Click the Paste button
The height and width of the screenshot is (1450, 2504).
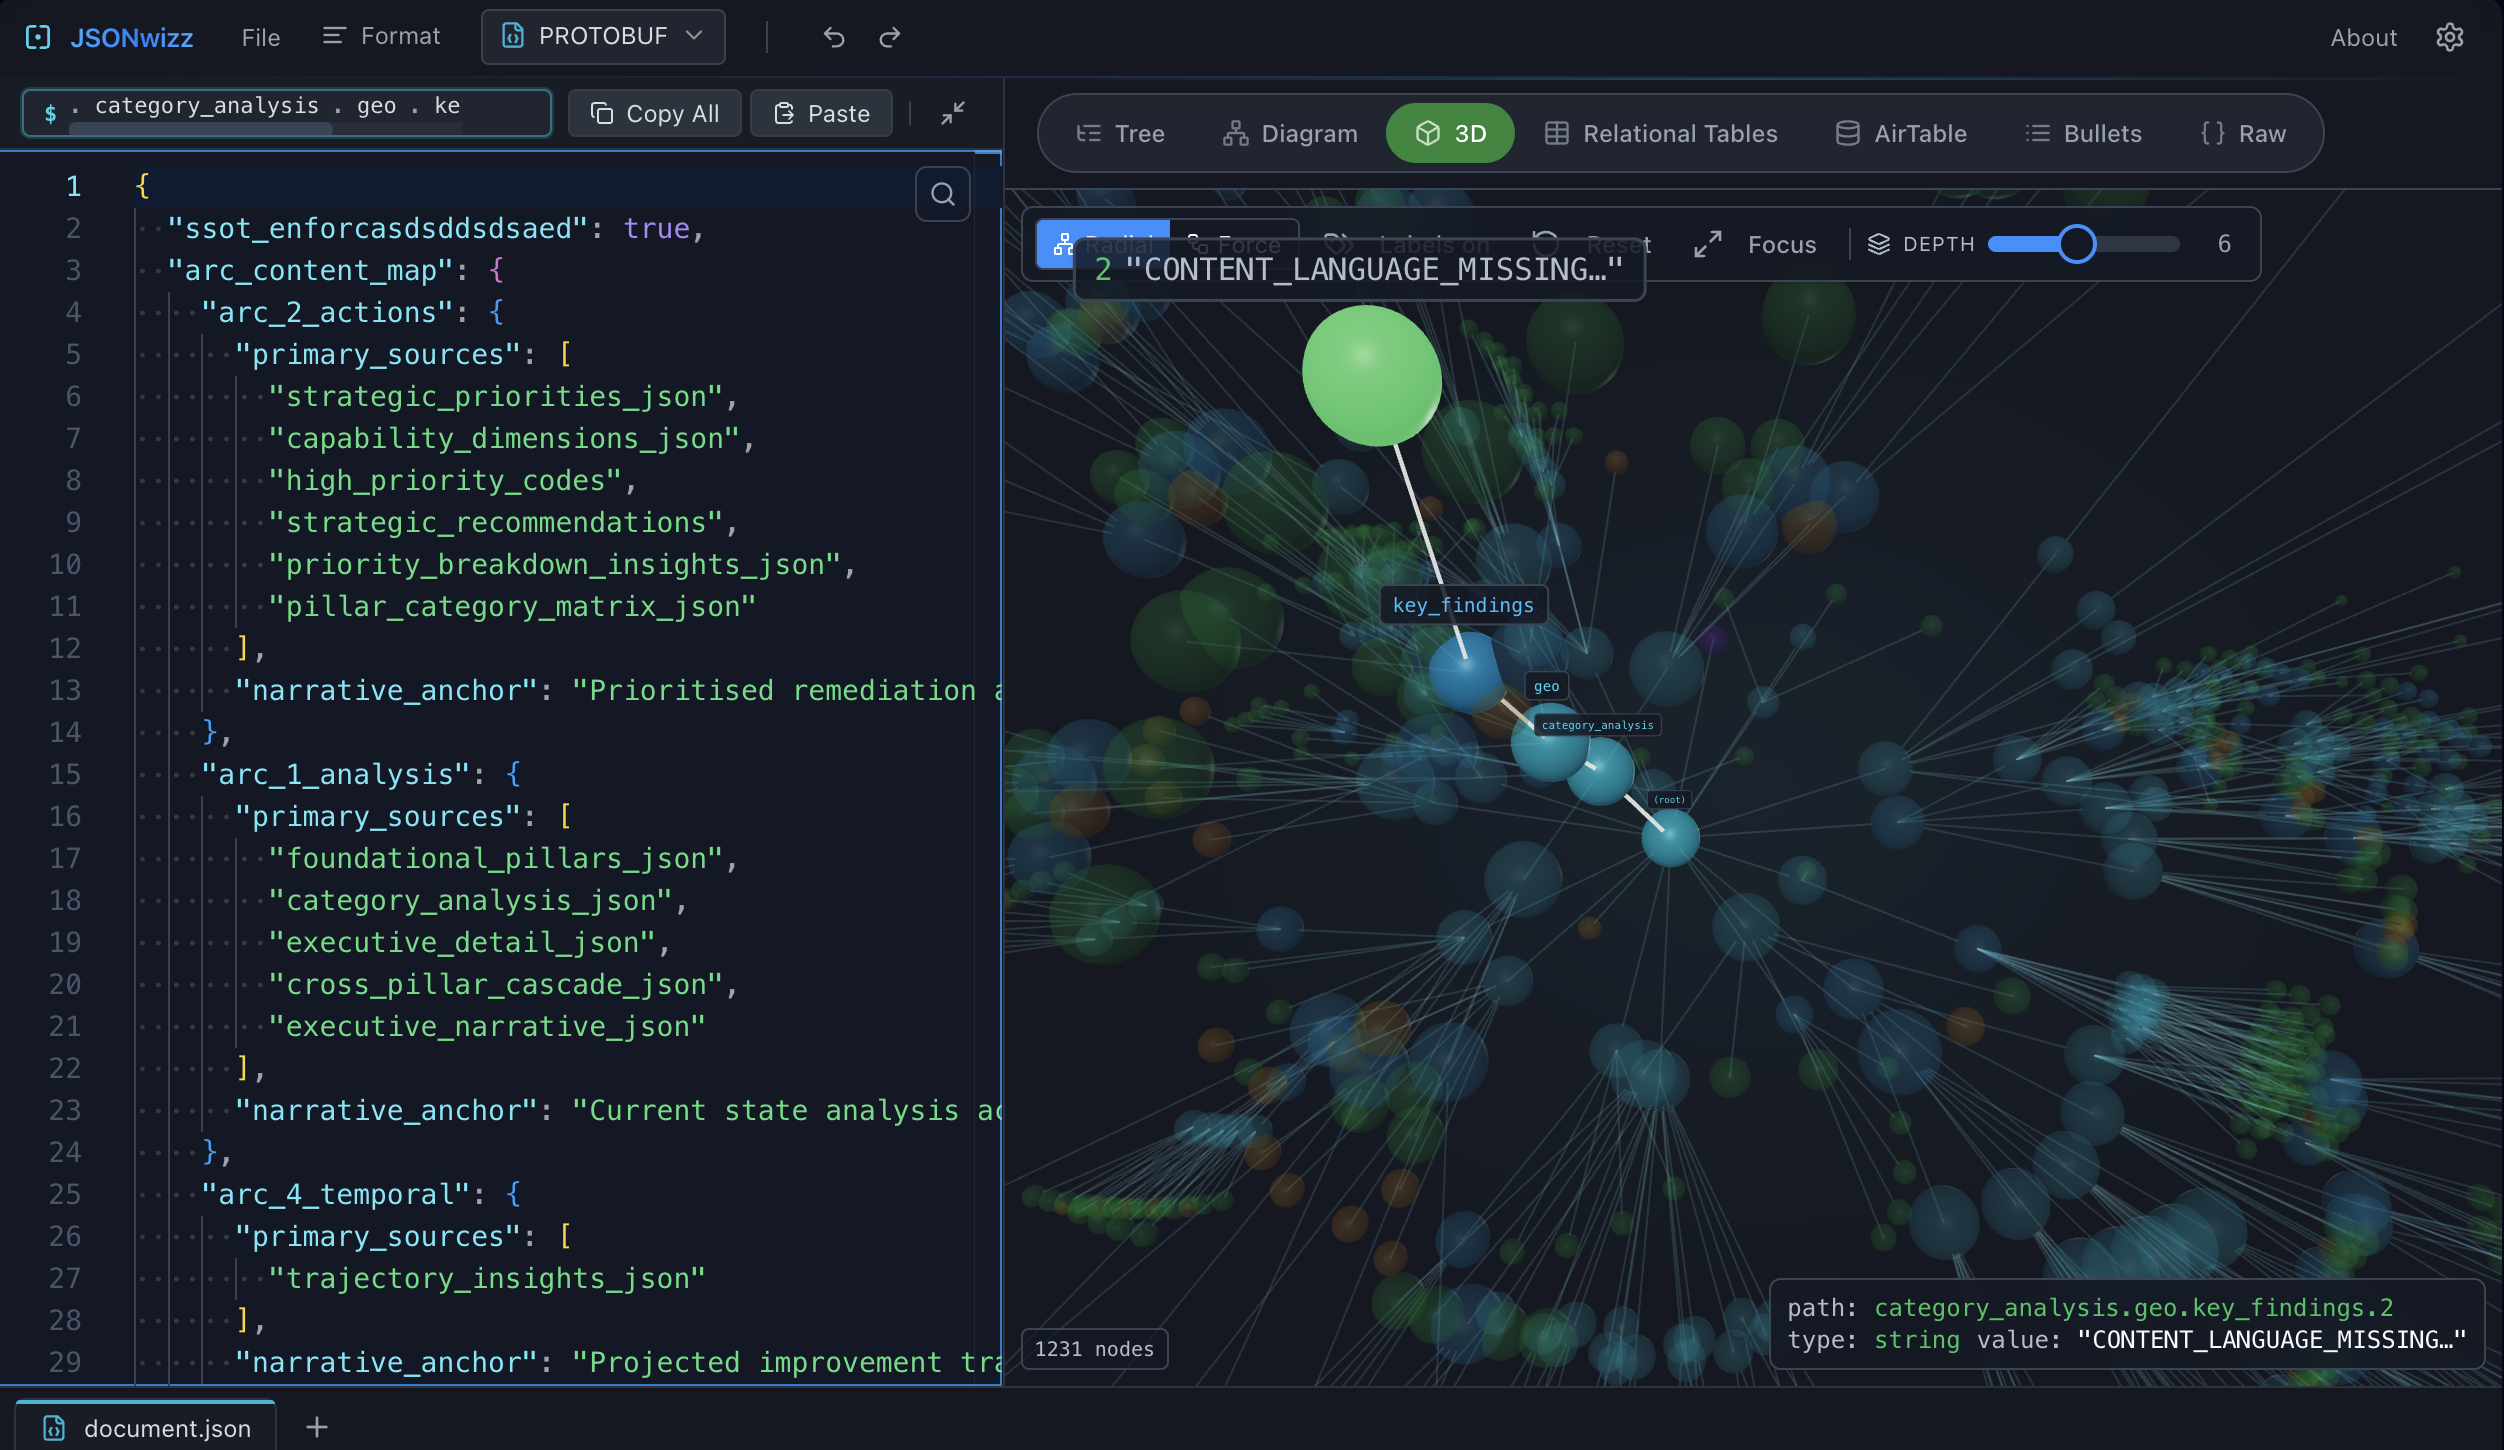coord(822,113)
